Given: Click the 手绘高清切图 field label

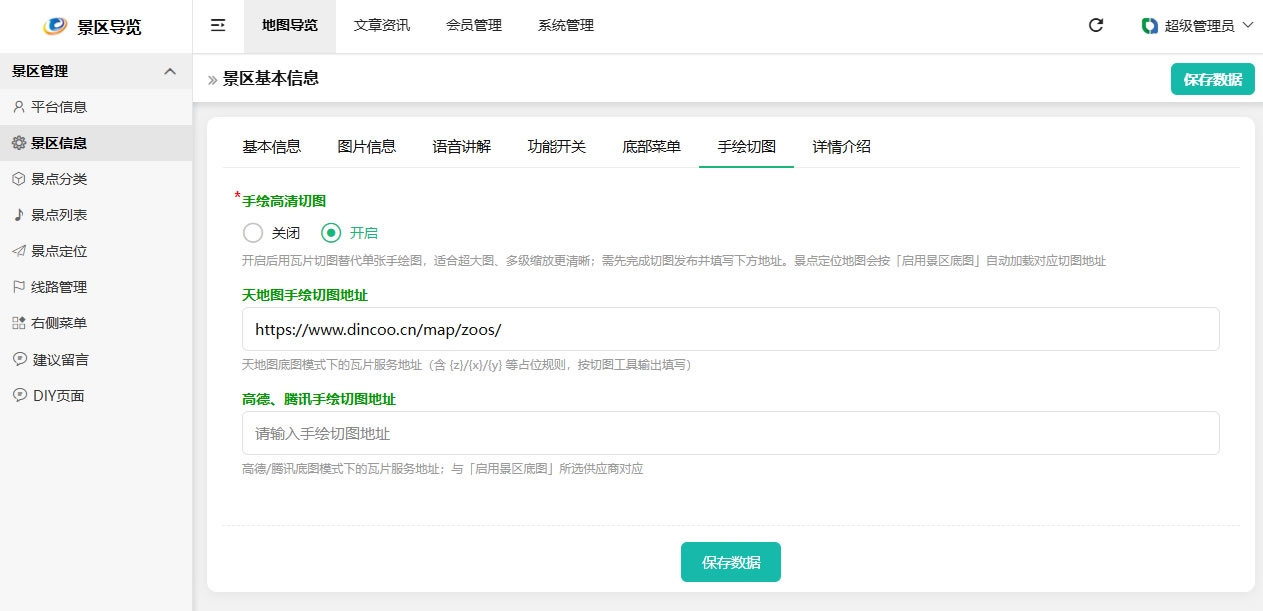Looking at the screenshot, I should (x=284, y=200).
